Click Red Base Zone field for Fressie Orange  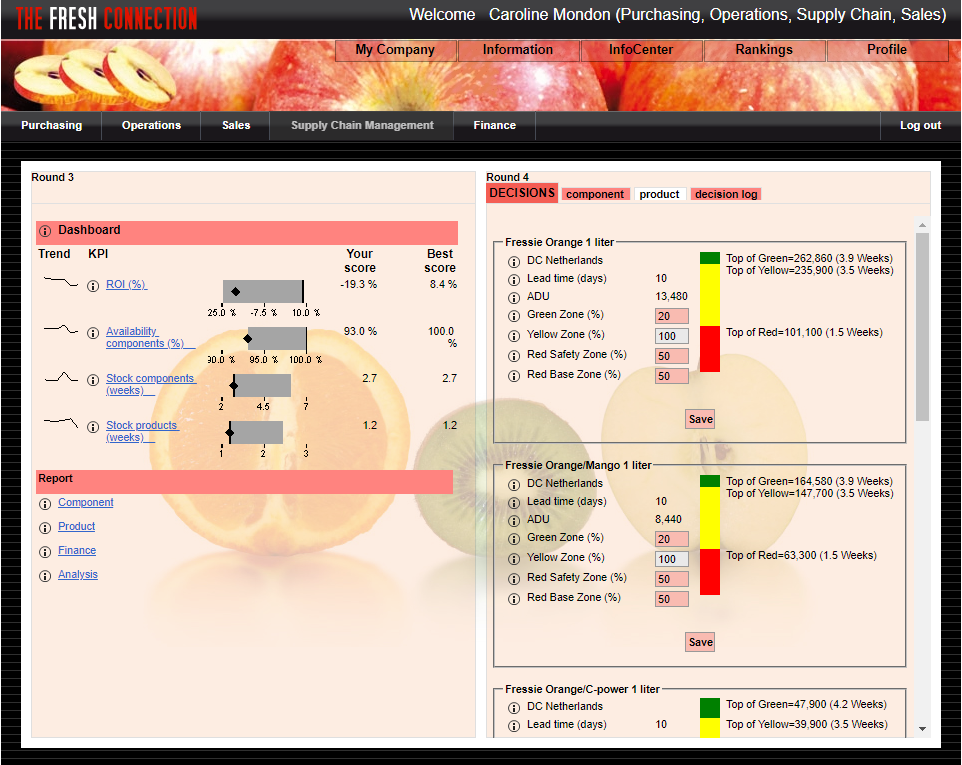click(672, 377)
